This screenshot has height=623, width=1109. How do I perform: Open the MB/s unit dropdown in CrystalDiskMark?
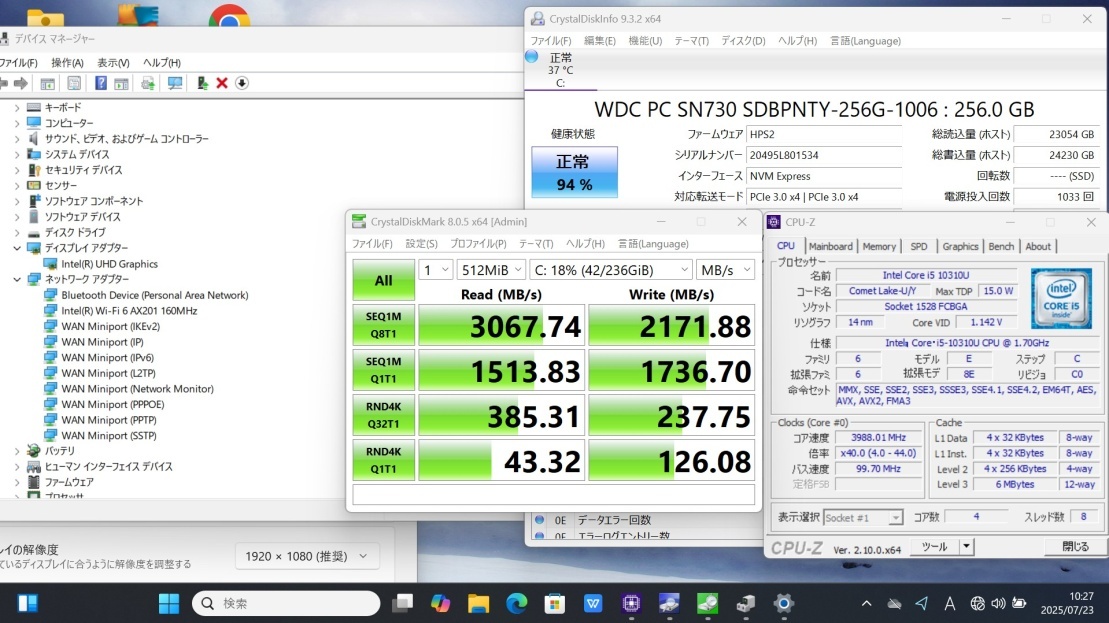[725, 269]
